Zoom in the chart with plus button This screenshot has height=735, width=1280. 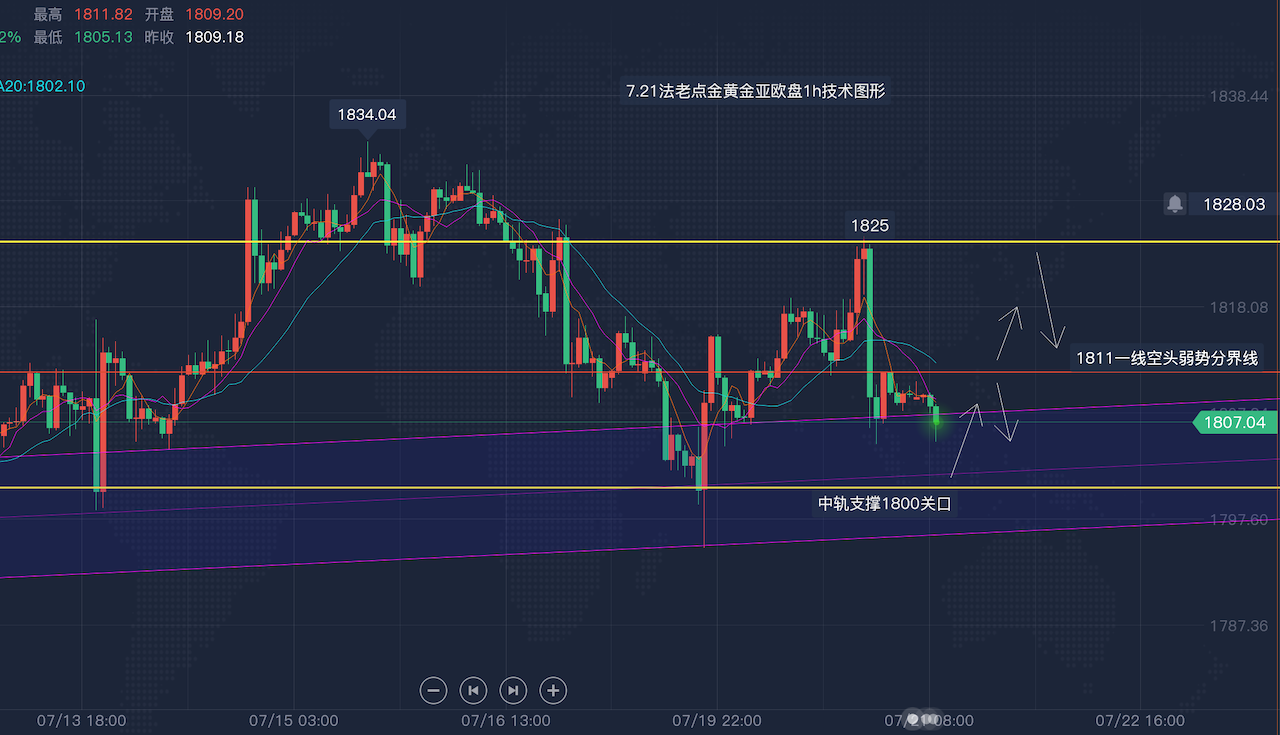tap(553, 690)
